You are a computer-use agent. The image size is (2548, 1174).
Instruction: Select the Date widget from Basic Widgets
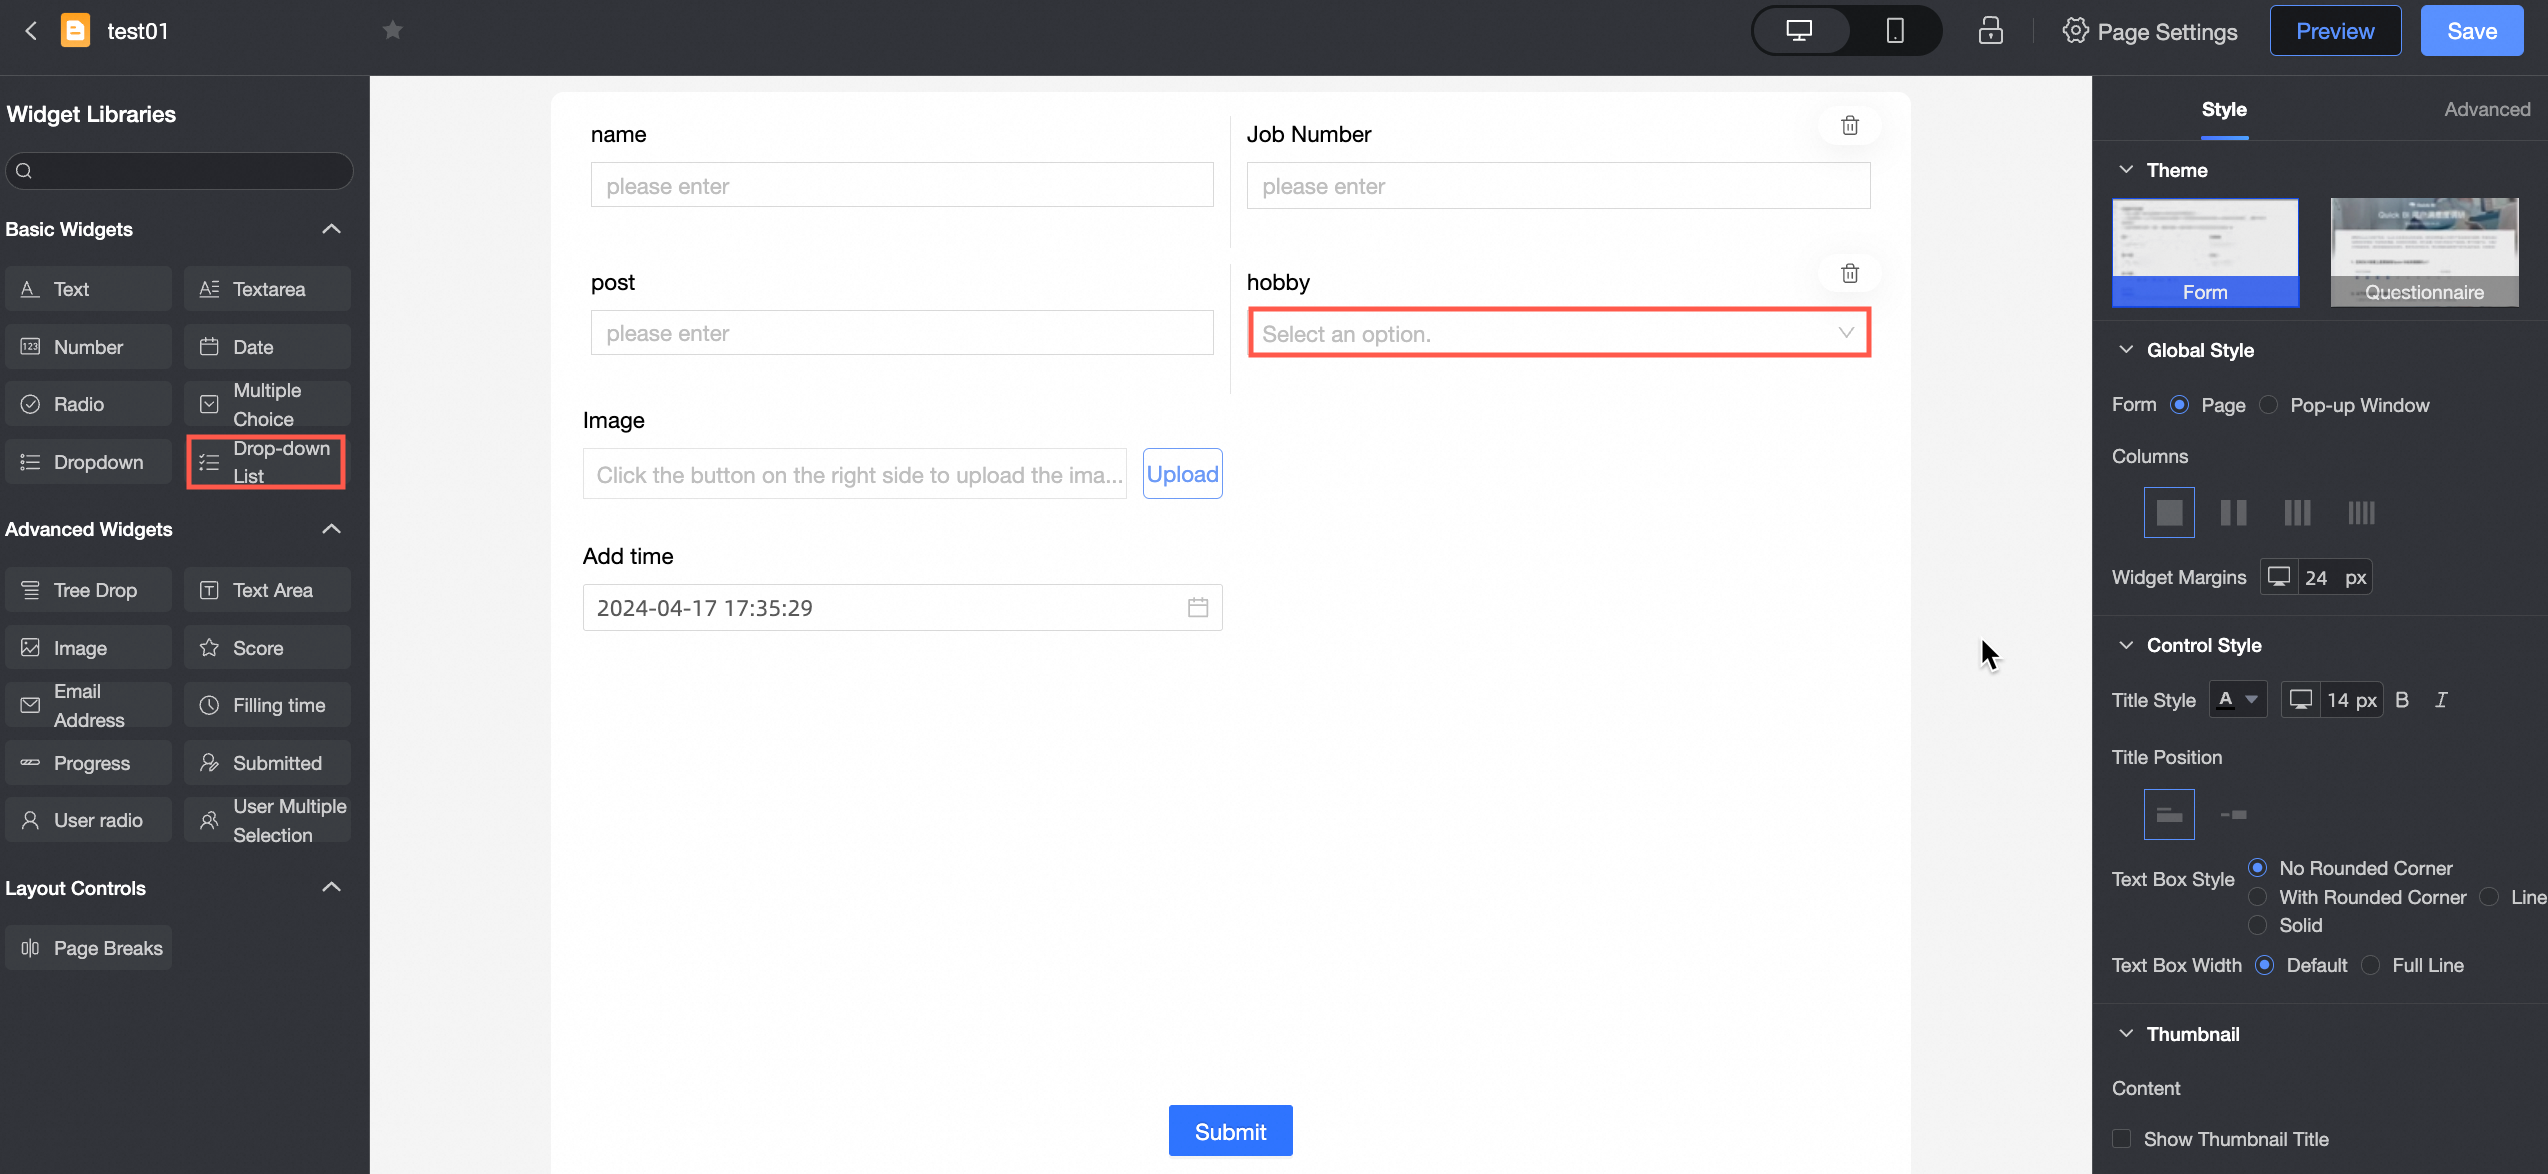point(266,346)
